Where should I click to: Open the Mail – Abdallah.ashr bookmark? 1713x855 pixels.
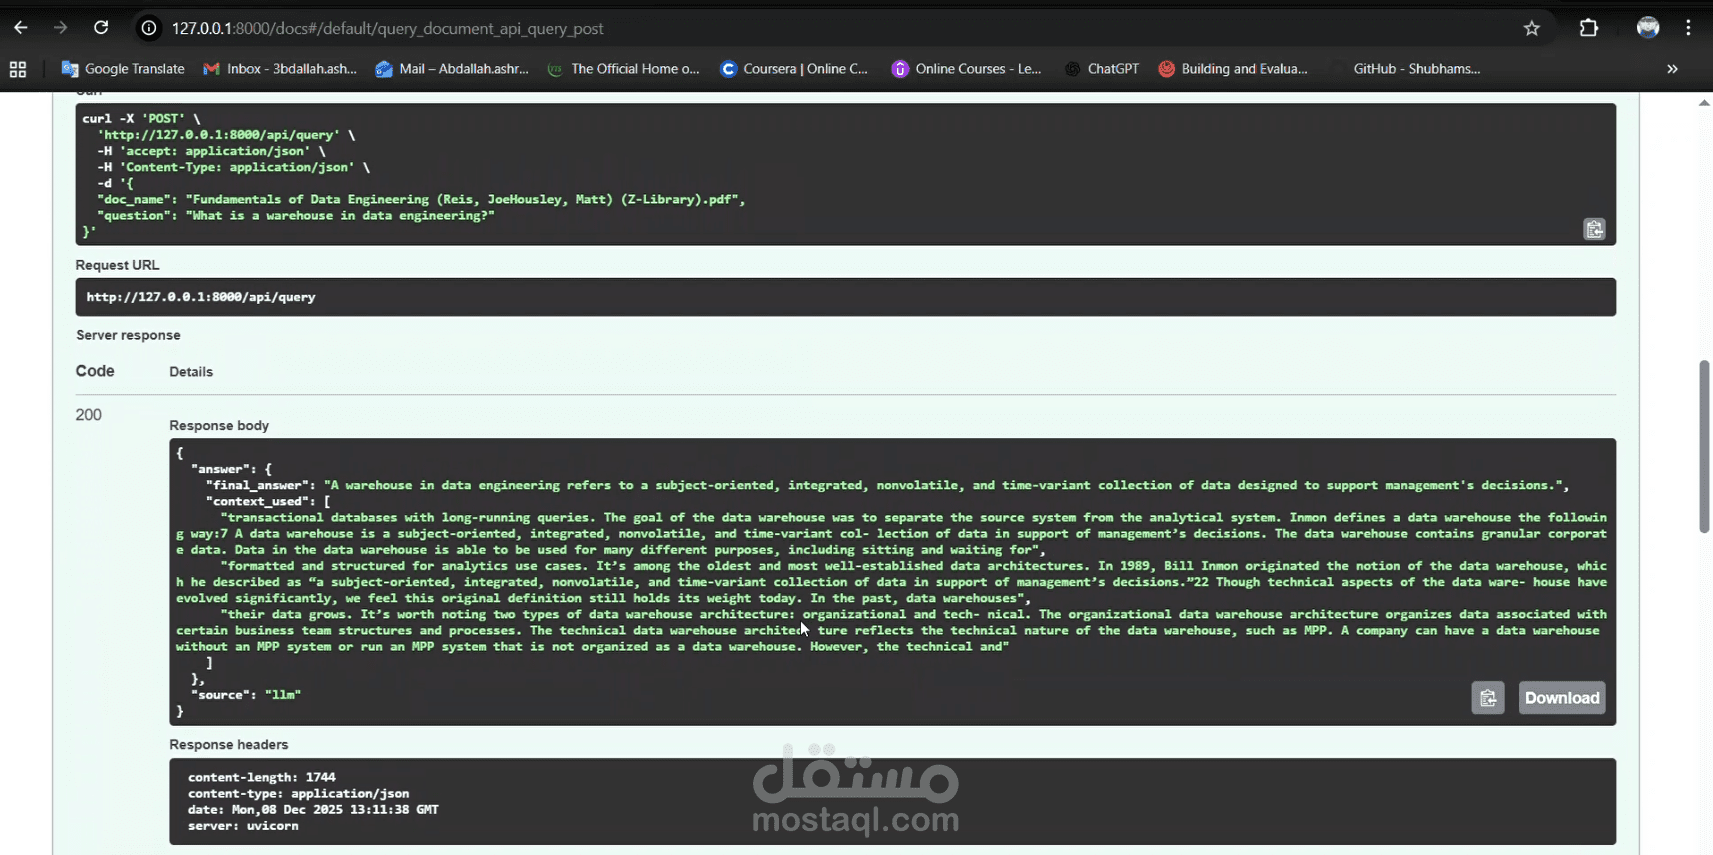point(452,69)
